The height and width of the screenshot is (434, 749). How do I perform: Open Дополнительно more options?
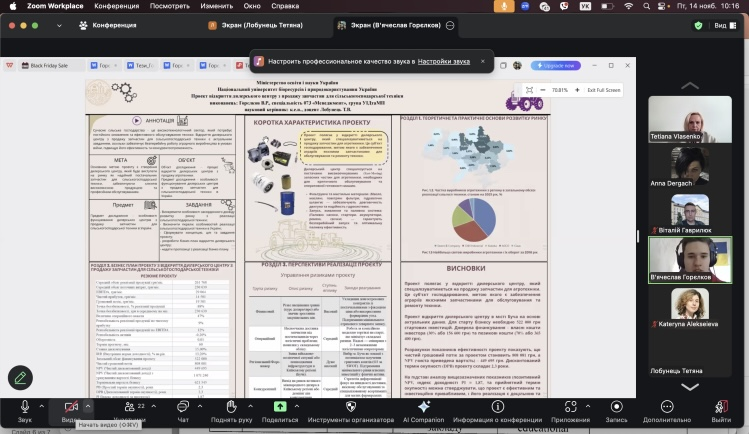click(x=667, y=407)
